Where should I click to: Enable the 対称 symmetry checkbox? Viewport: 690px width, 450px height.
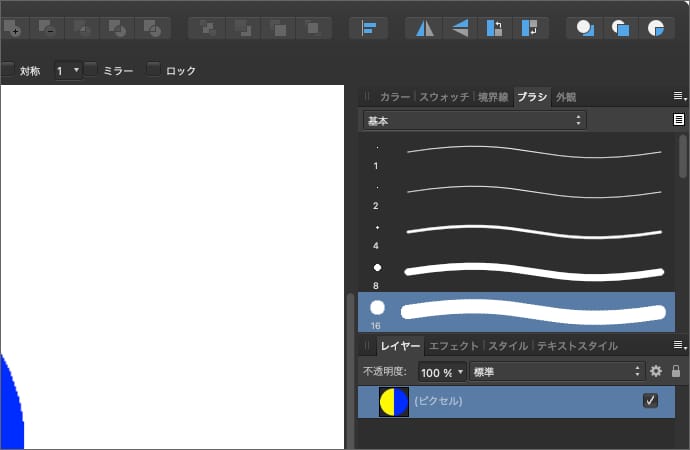(8, 70)
